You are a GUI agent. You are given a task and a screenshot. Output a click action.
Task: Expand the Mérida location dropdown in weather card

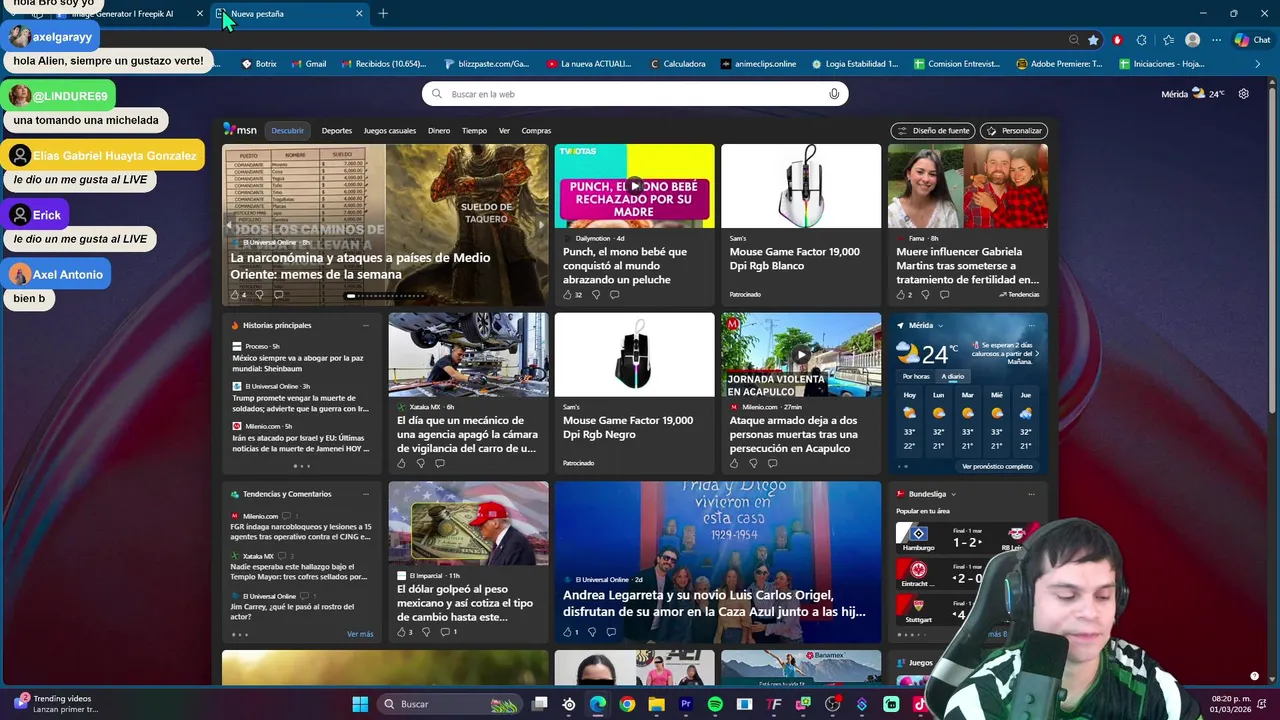click(941, 325)
